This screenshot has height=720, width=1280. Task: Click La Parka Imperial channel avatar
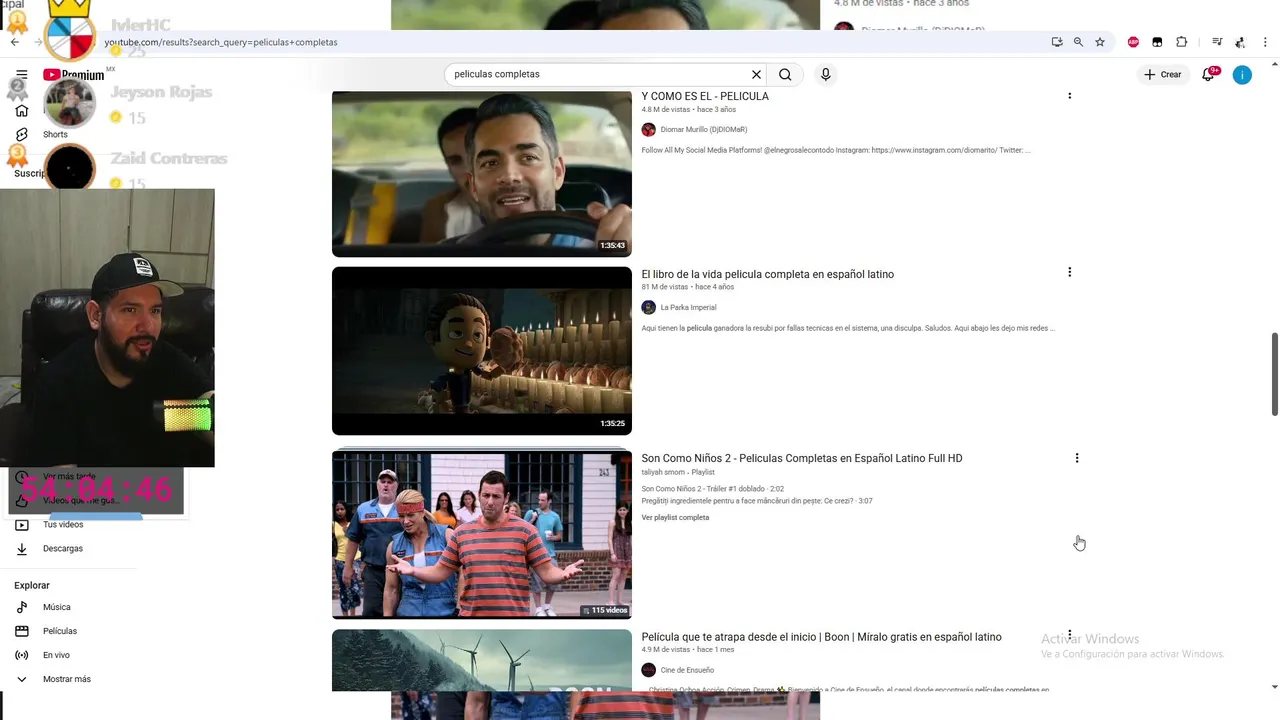click(648, 308)
